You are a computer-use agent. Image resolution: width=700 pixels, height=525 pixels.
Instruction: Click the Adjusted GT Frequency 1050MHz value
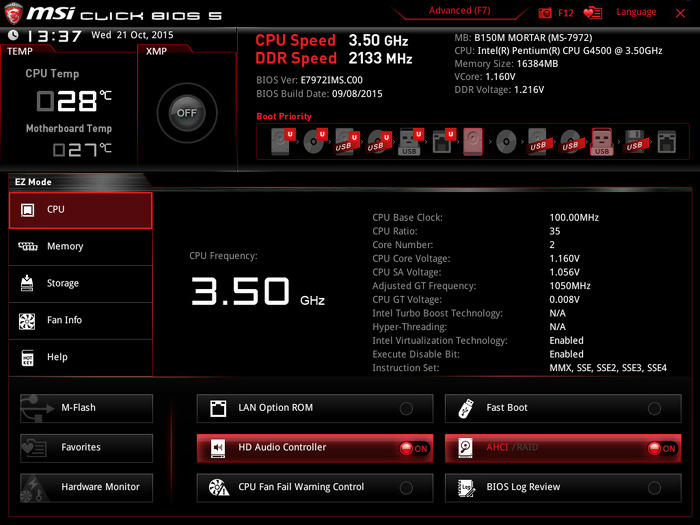pyautogui.click(x=570, y=286)
